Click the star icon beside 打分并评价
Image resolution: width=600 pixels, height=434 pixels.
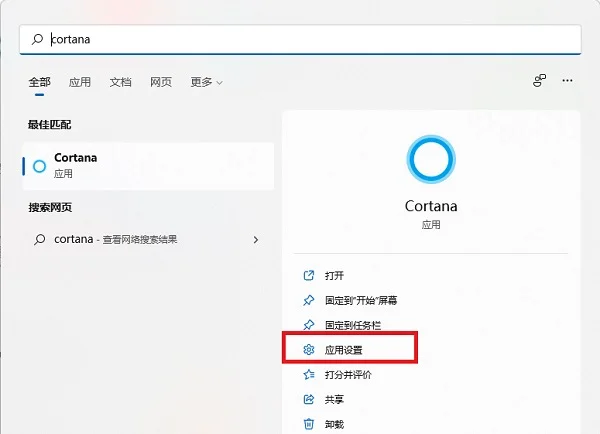tap(308, 375)
